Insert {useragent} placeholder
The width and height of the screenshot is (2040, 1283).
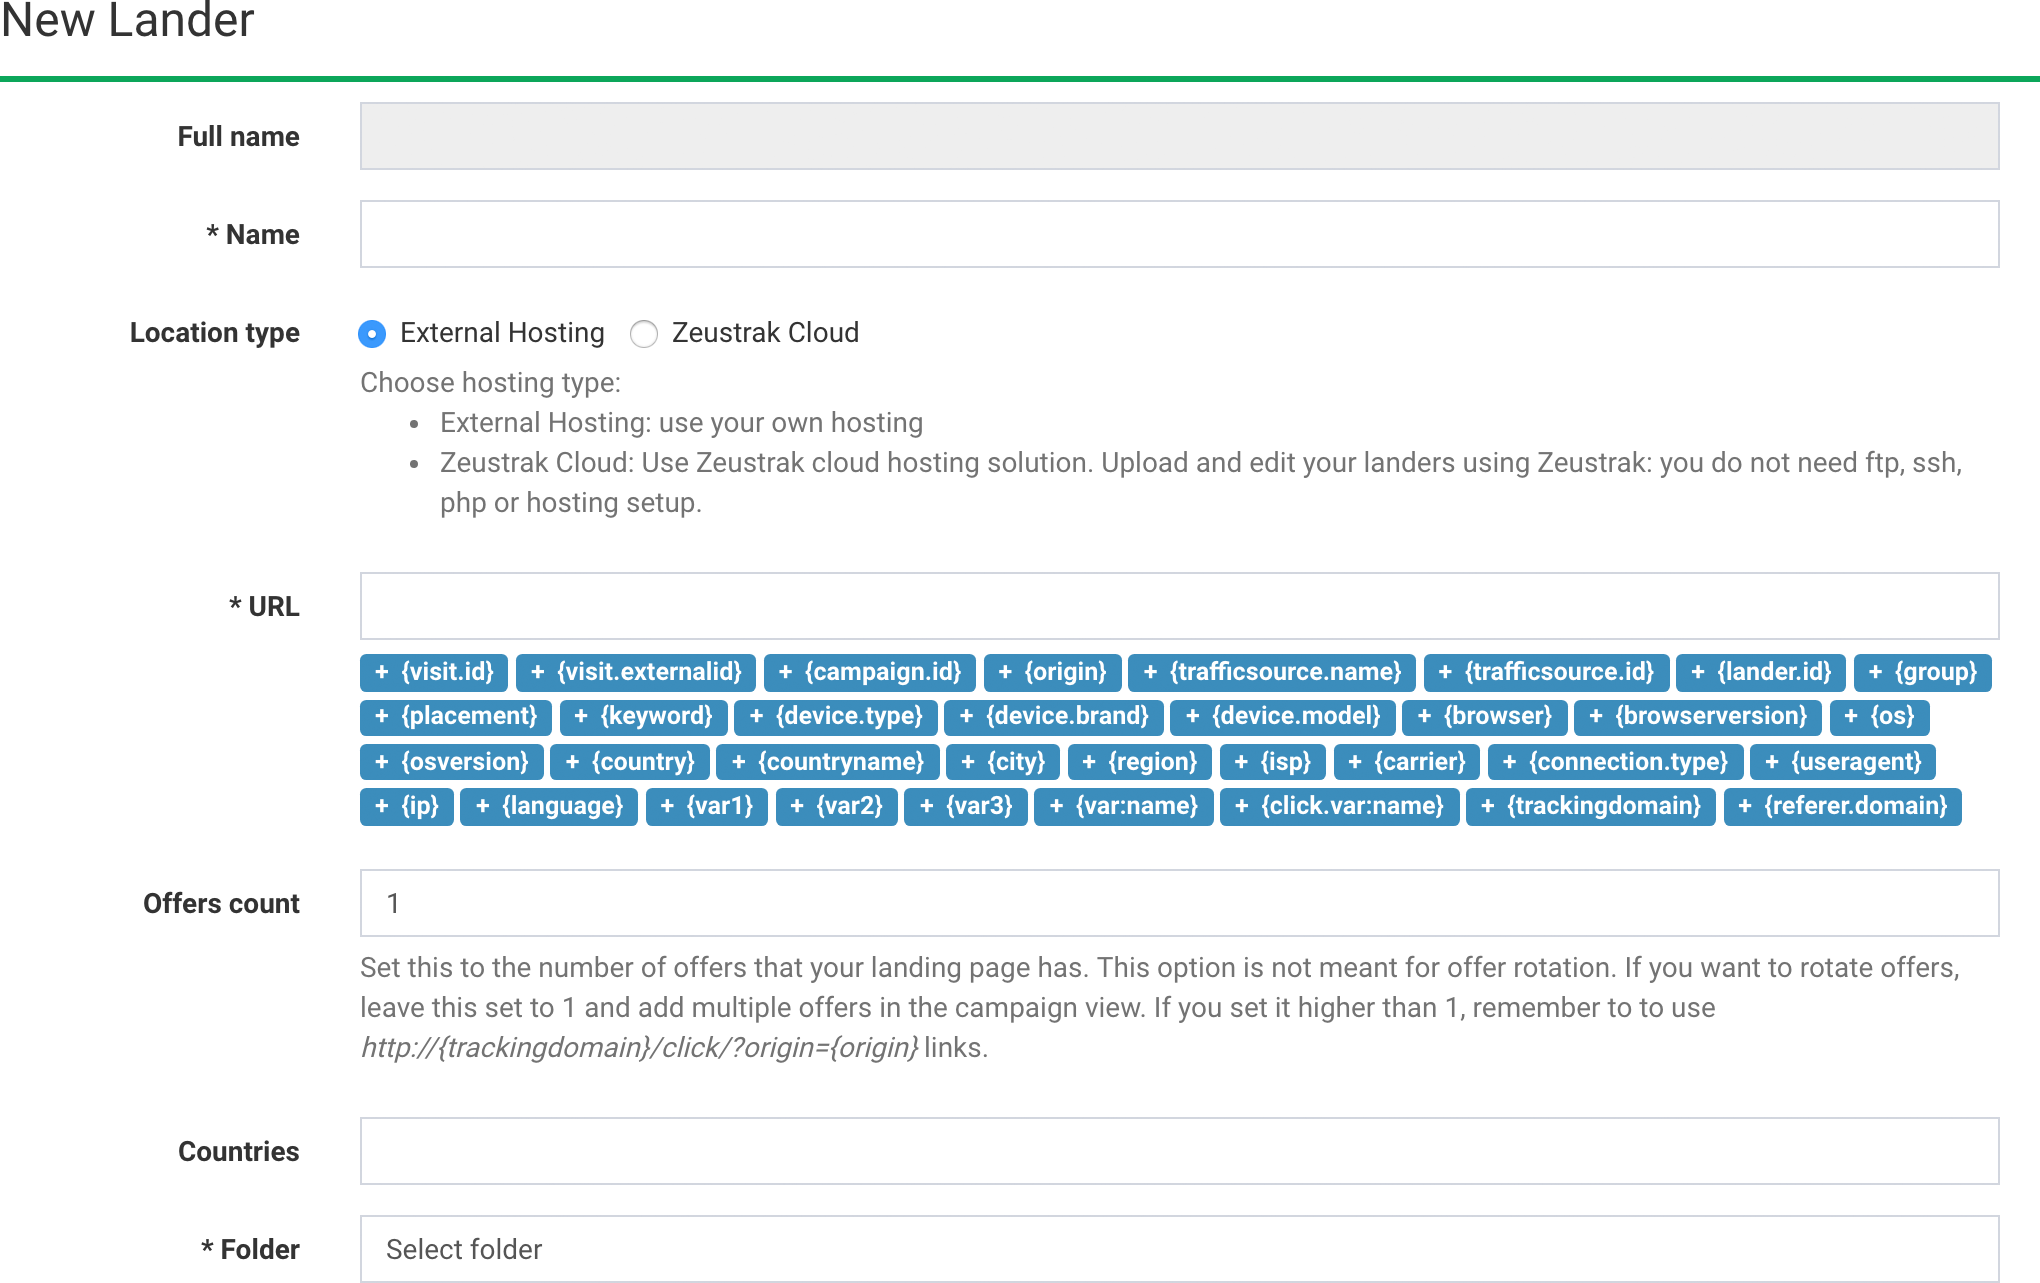coord(1842,762)
